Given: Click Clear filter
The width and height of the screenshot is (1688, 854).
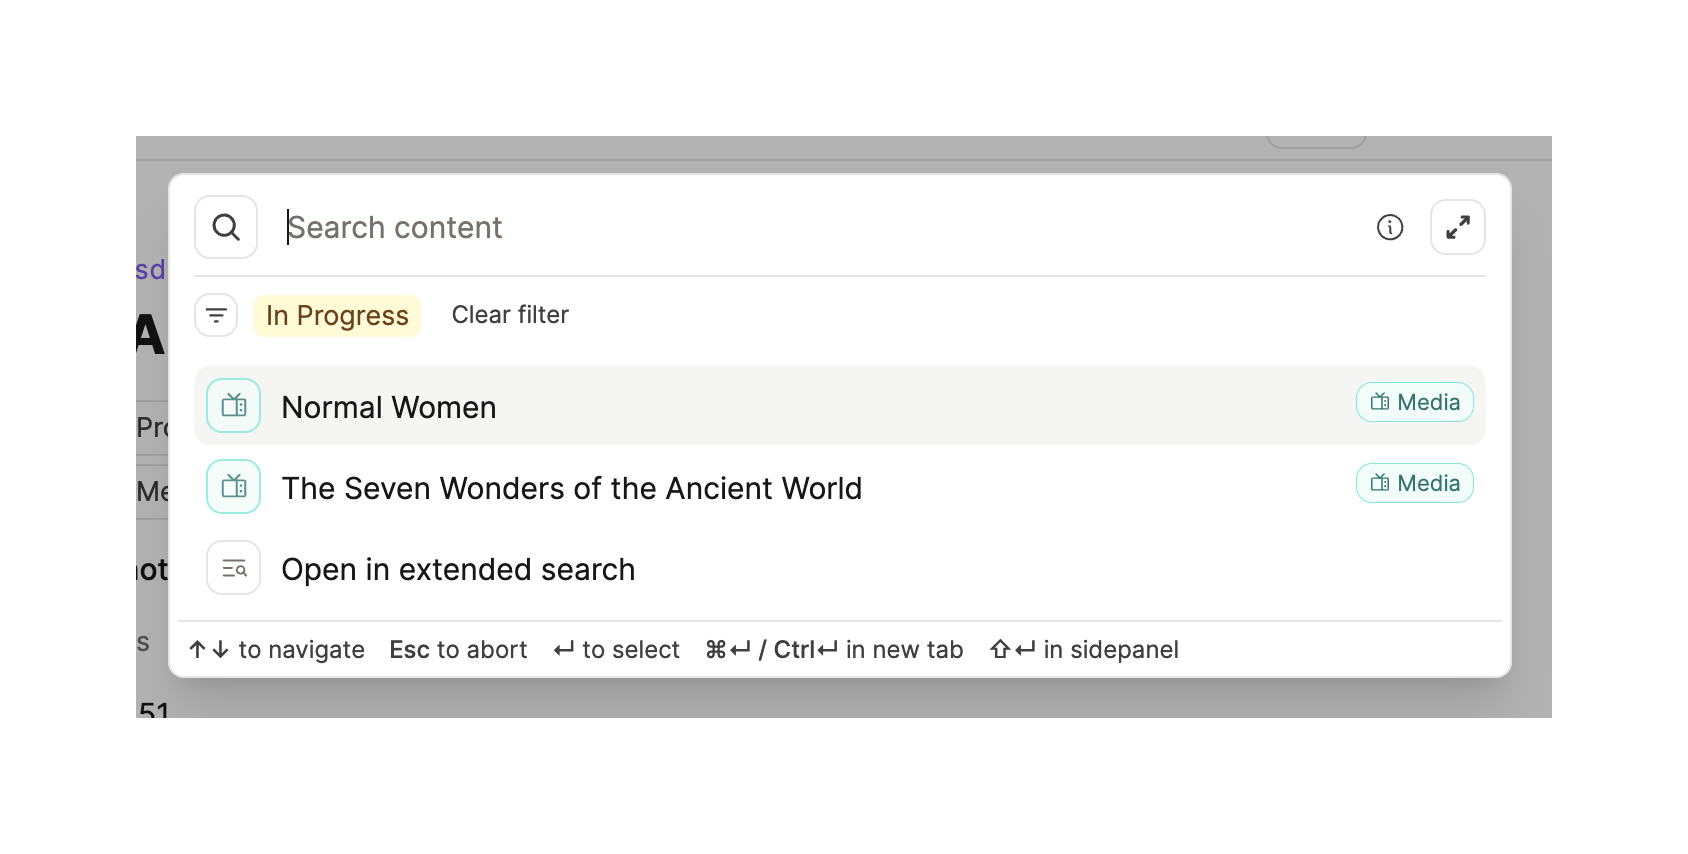Looking at the screenshot, I should coord(510,315).
